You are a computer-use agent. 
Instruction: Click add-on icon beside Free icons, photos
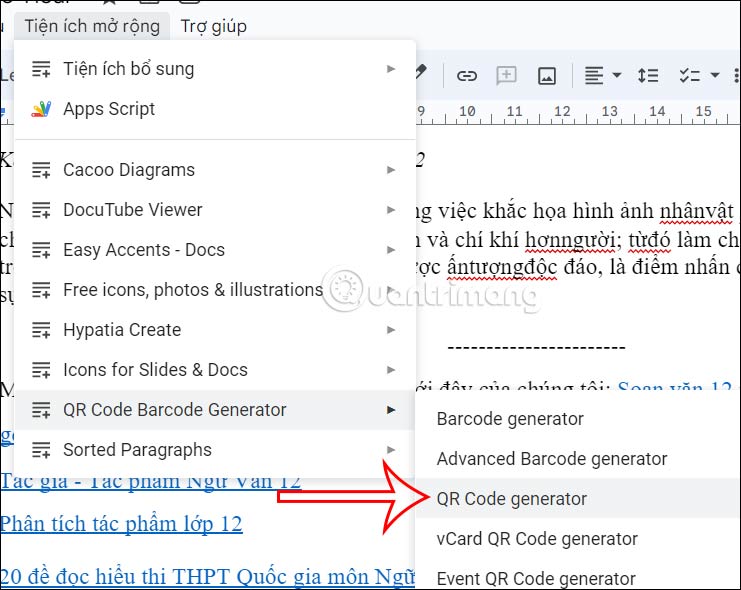[x=41, y=290]
